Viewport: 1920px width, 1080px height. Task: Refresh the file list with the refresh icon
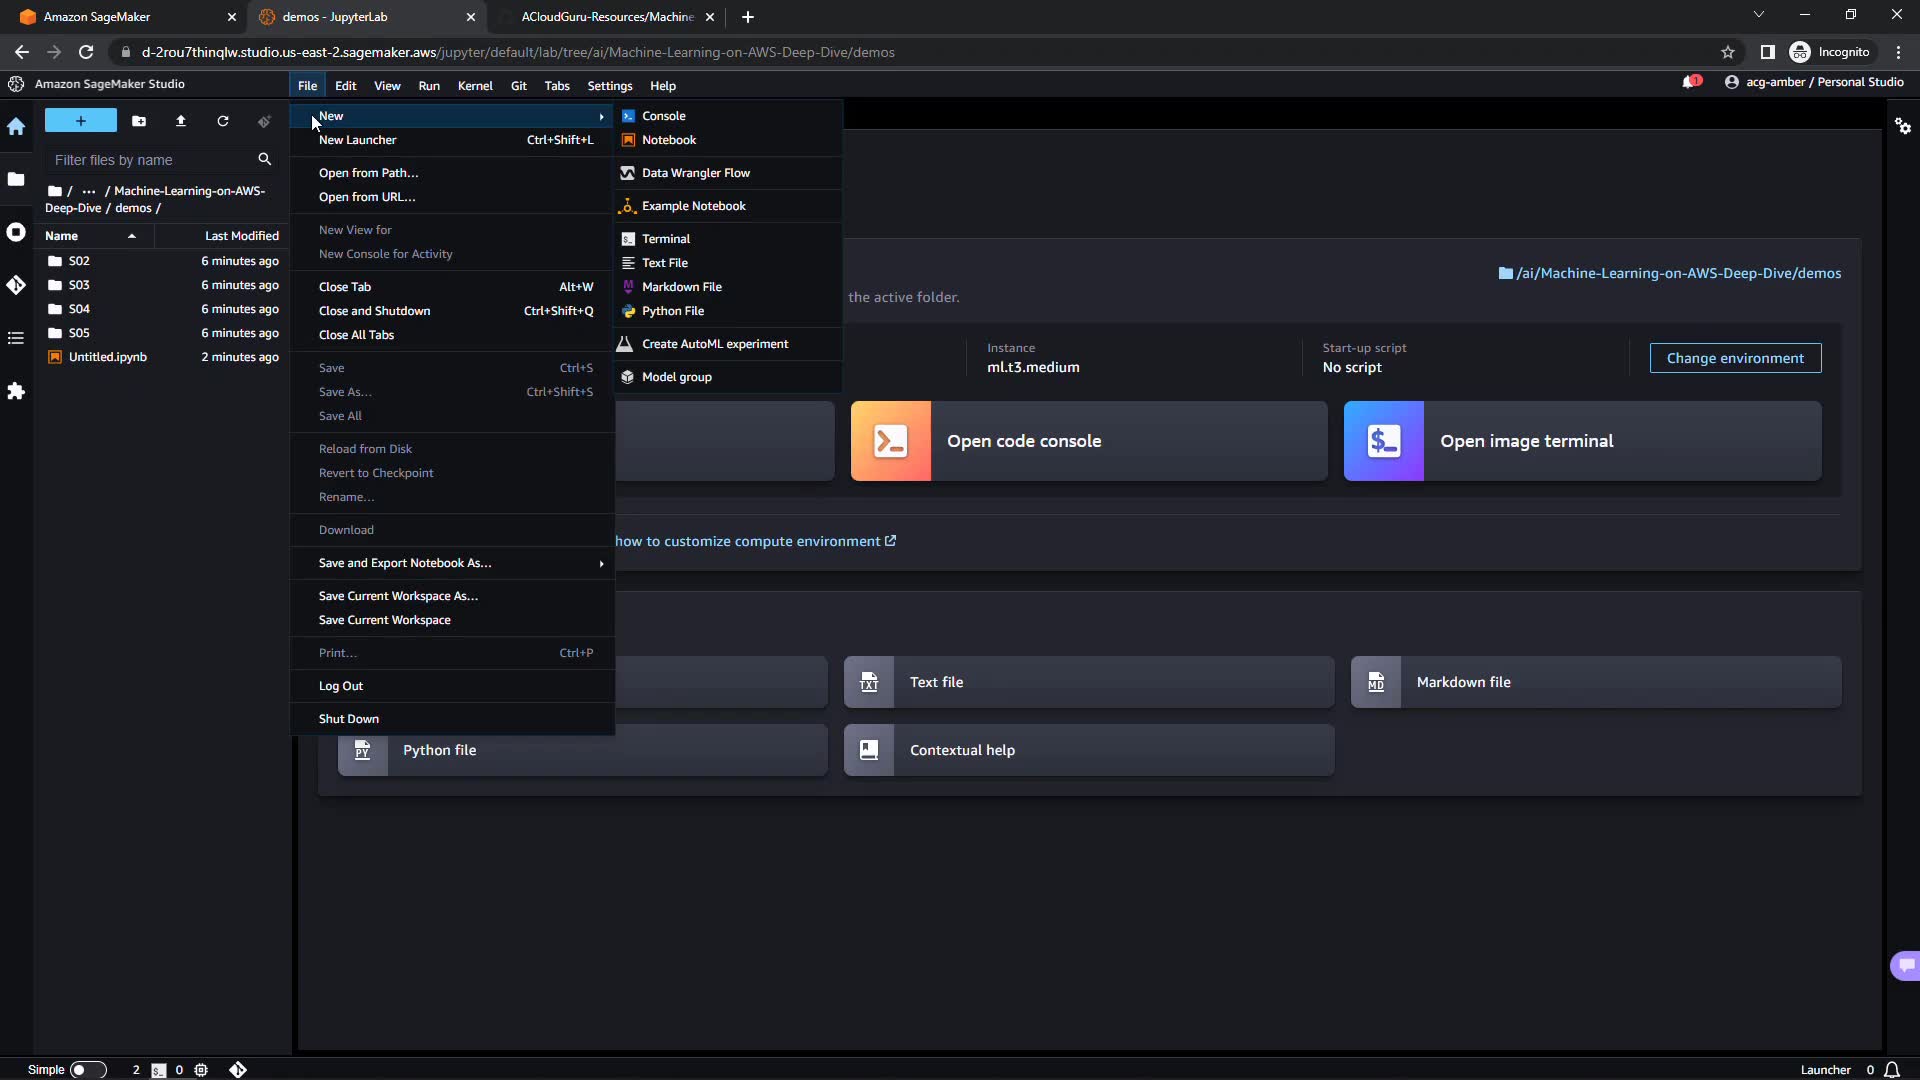pos(223,121)
